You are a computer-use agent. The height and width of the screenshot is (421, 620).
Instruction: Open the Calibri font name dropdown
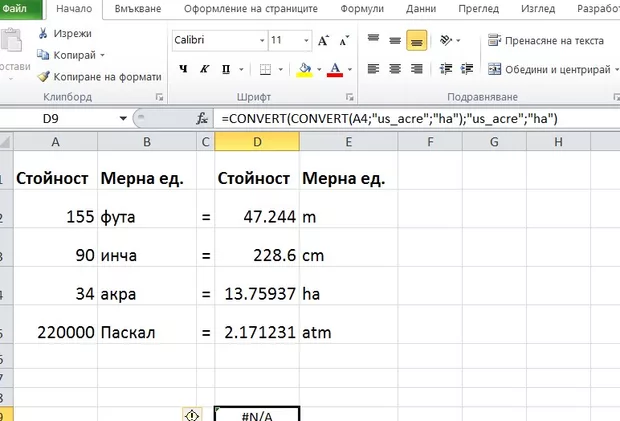click(262, 40)
